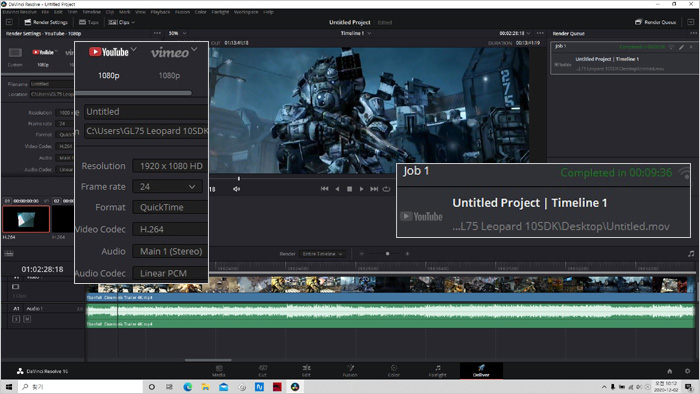Toggle the video track enable icon
Image resolution: width=700 pixels, height=394 pixels.
16,286
